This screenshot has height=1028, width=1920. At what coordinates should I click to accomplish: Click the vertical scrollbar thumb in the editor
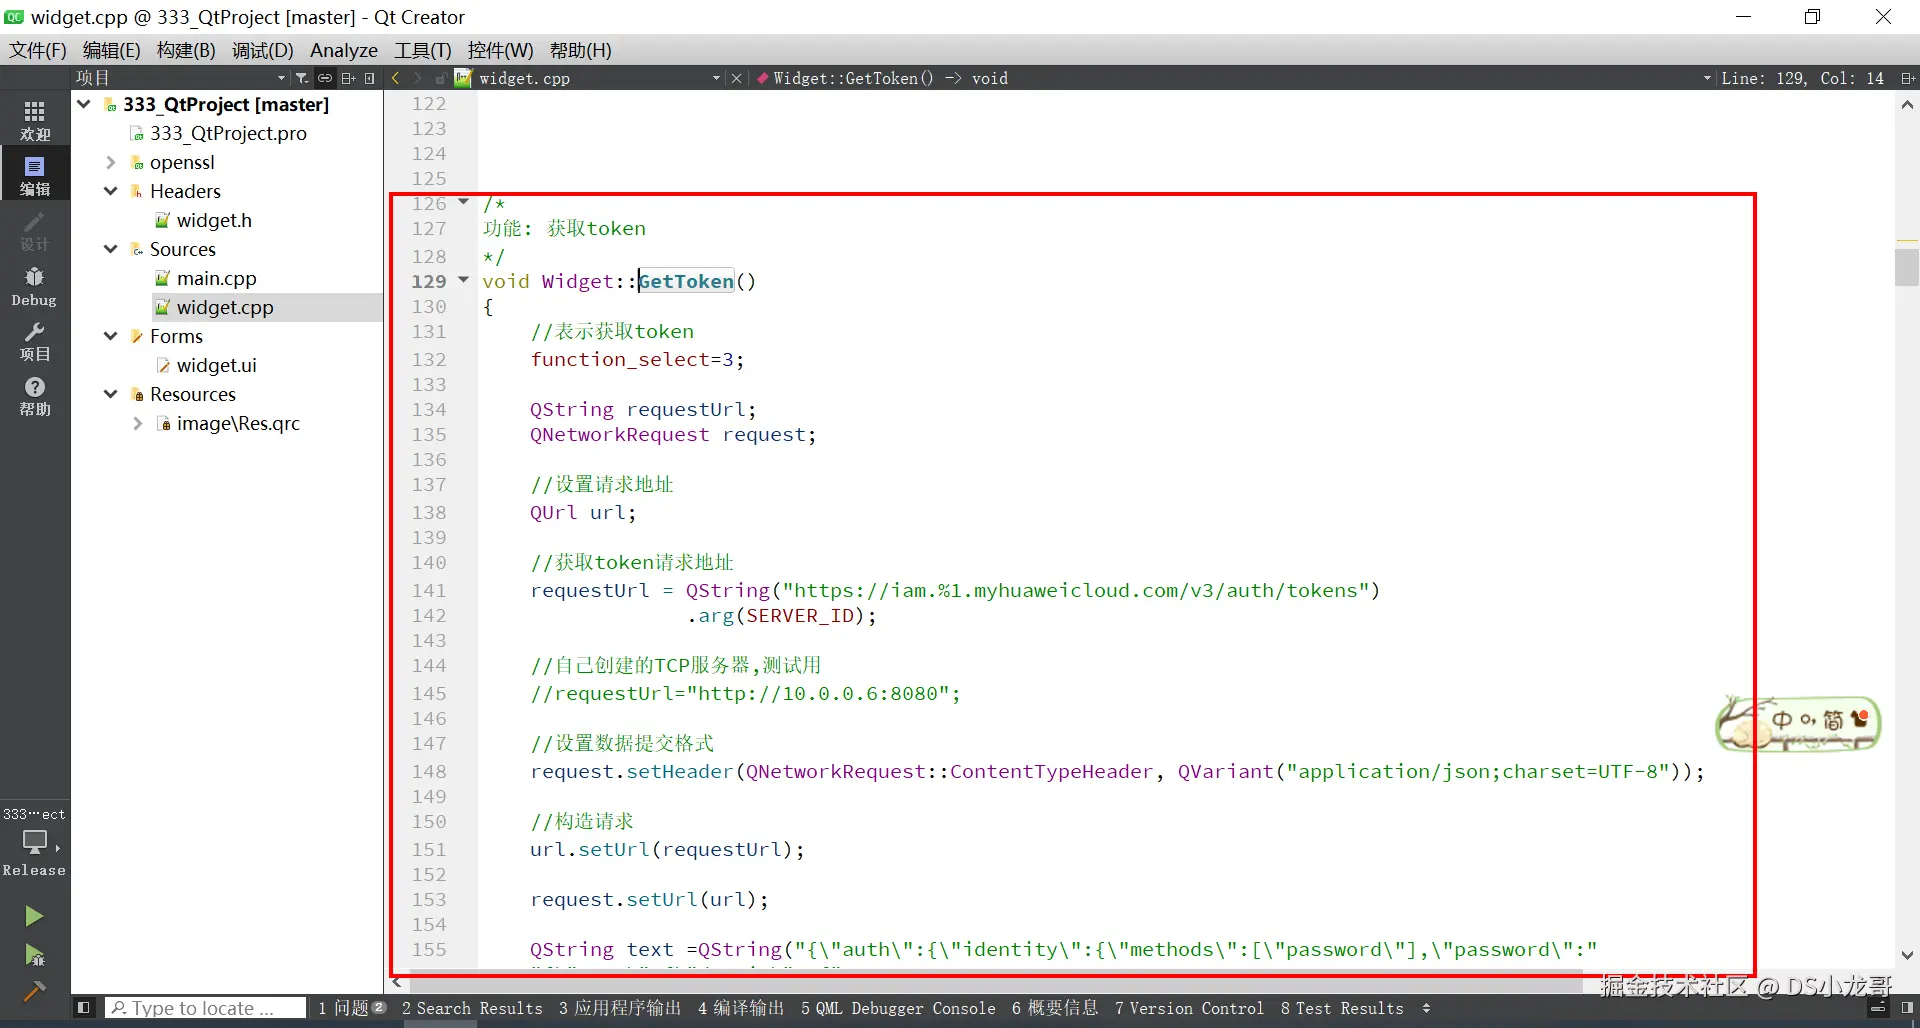1907,266
